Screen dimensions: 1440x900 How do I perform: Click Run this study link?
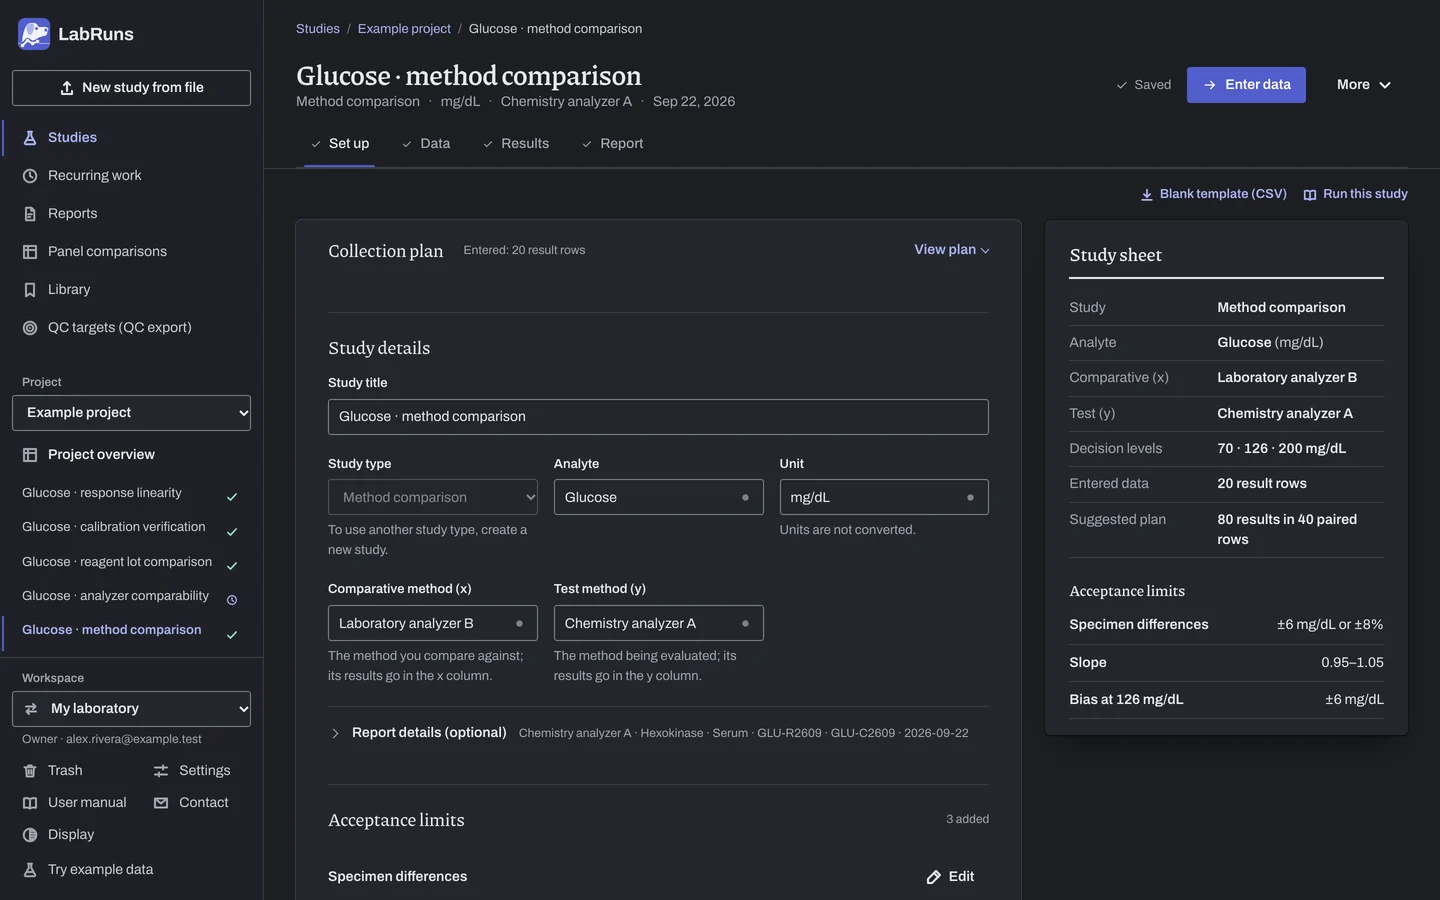click(1355, 194)
